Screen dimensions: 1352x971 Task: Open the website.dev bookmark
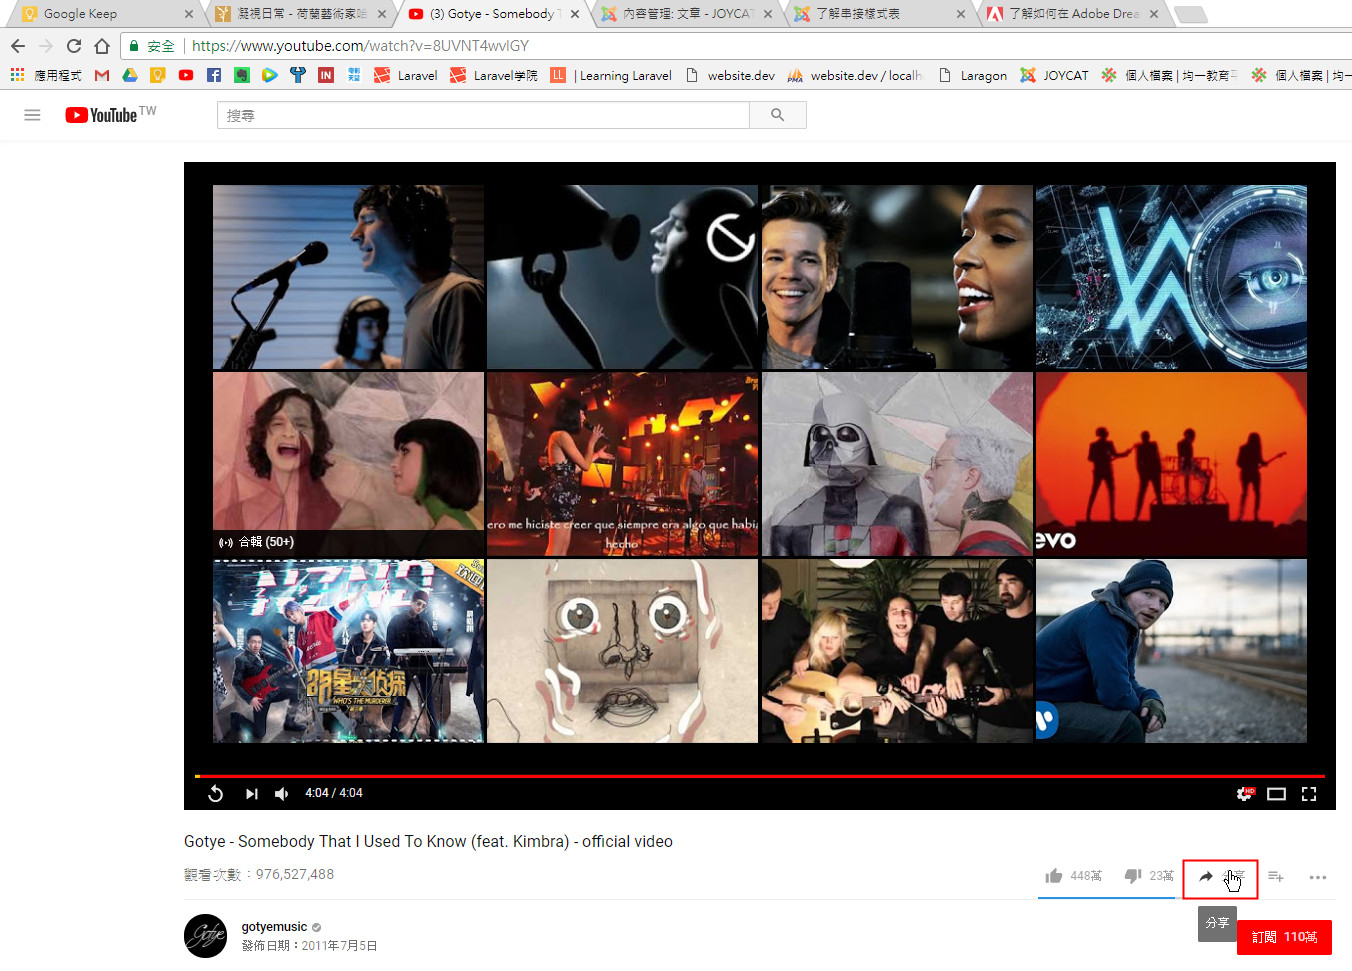click(x=731, y=75)
